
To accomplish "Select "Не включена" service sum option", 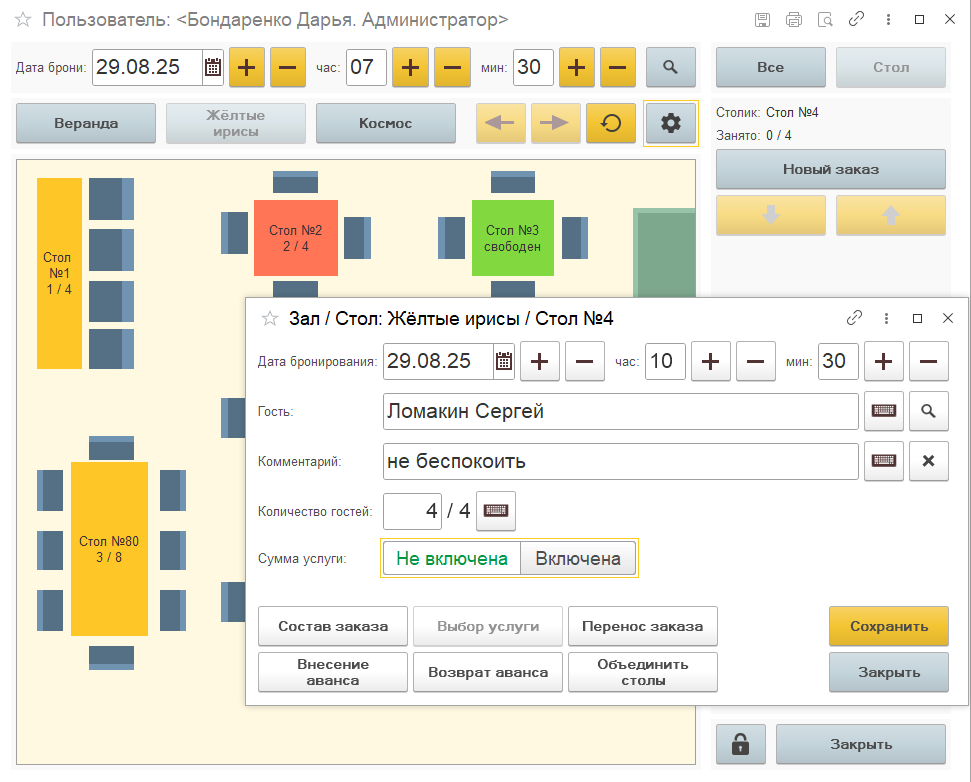I will [452, 559].
